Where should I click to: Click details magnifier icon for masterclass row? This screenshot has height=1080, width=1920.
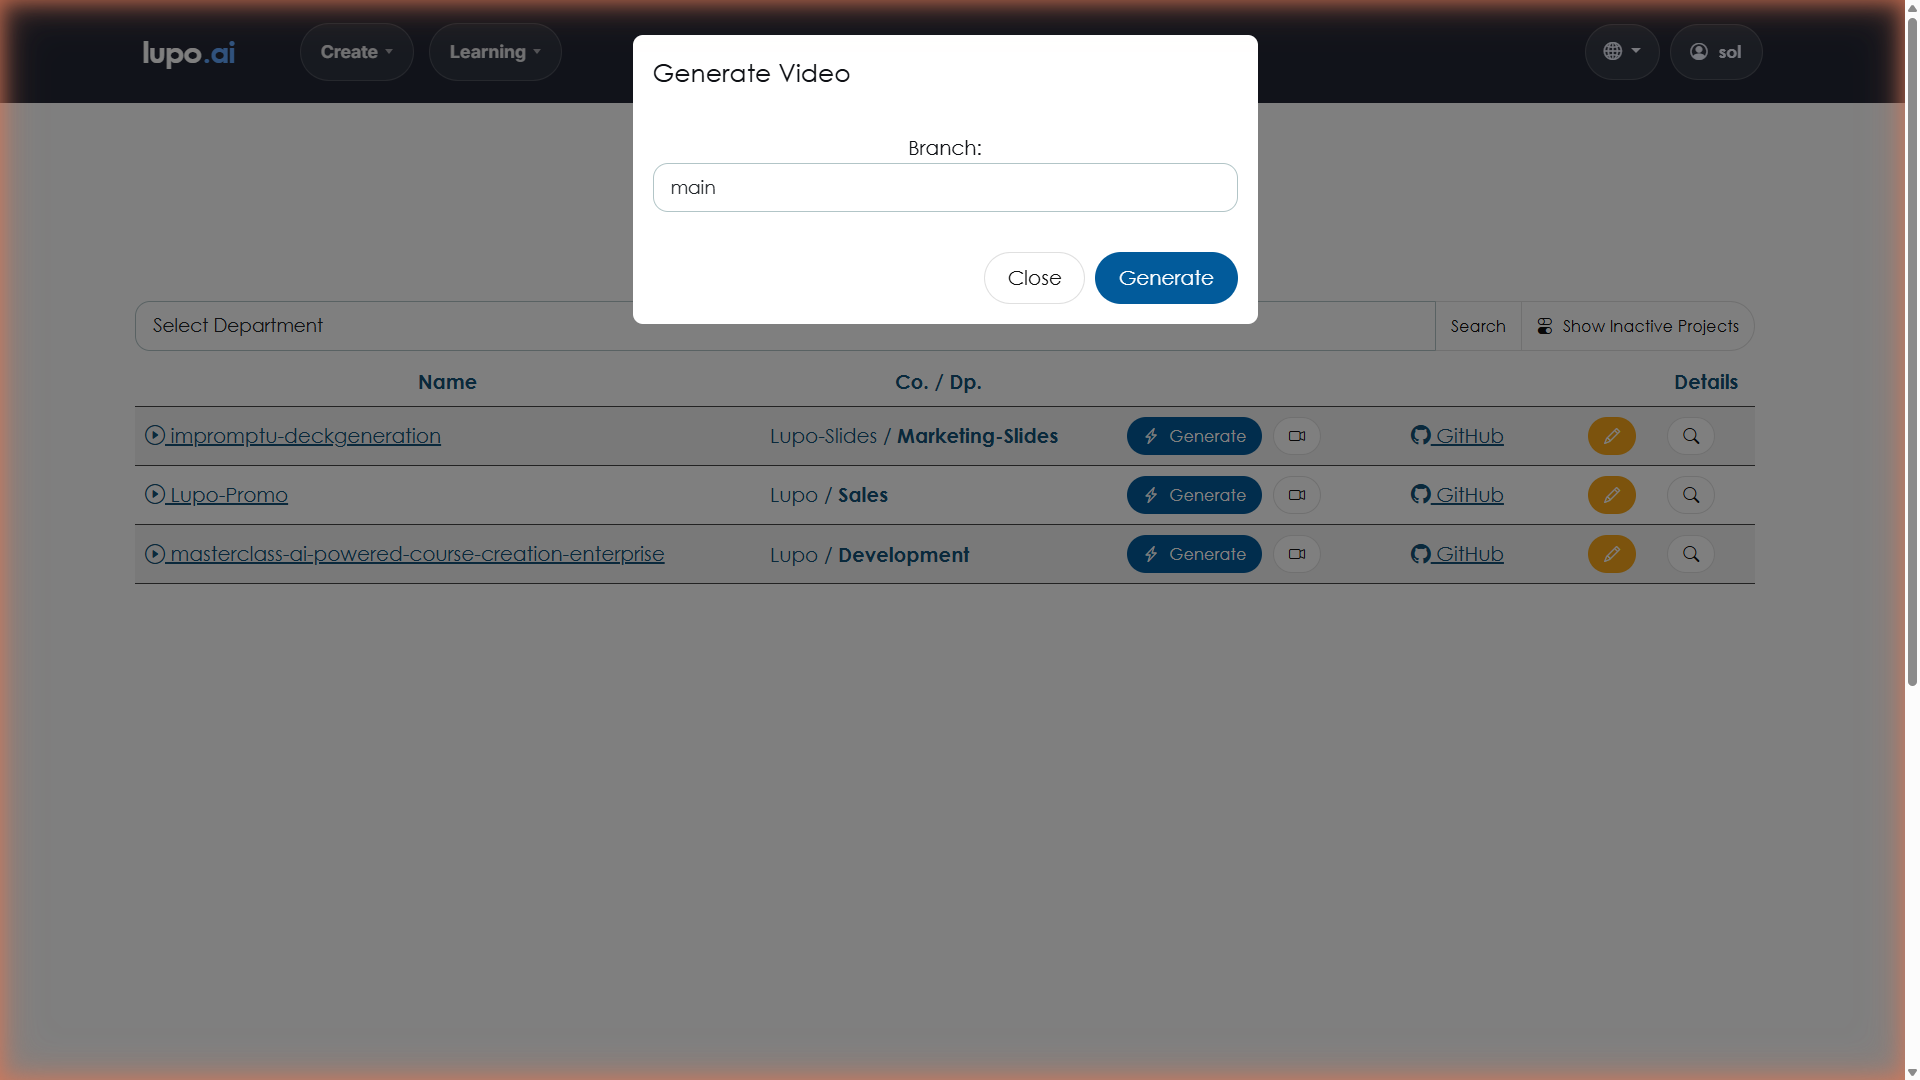[x=1691, y=554]
